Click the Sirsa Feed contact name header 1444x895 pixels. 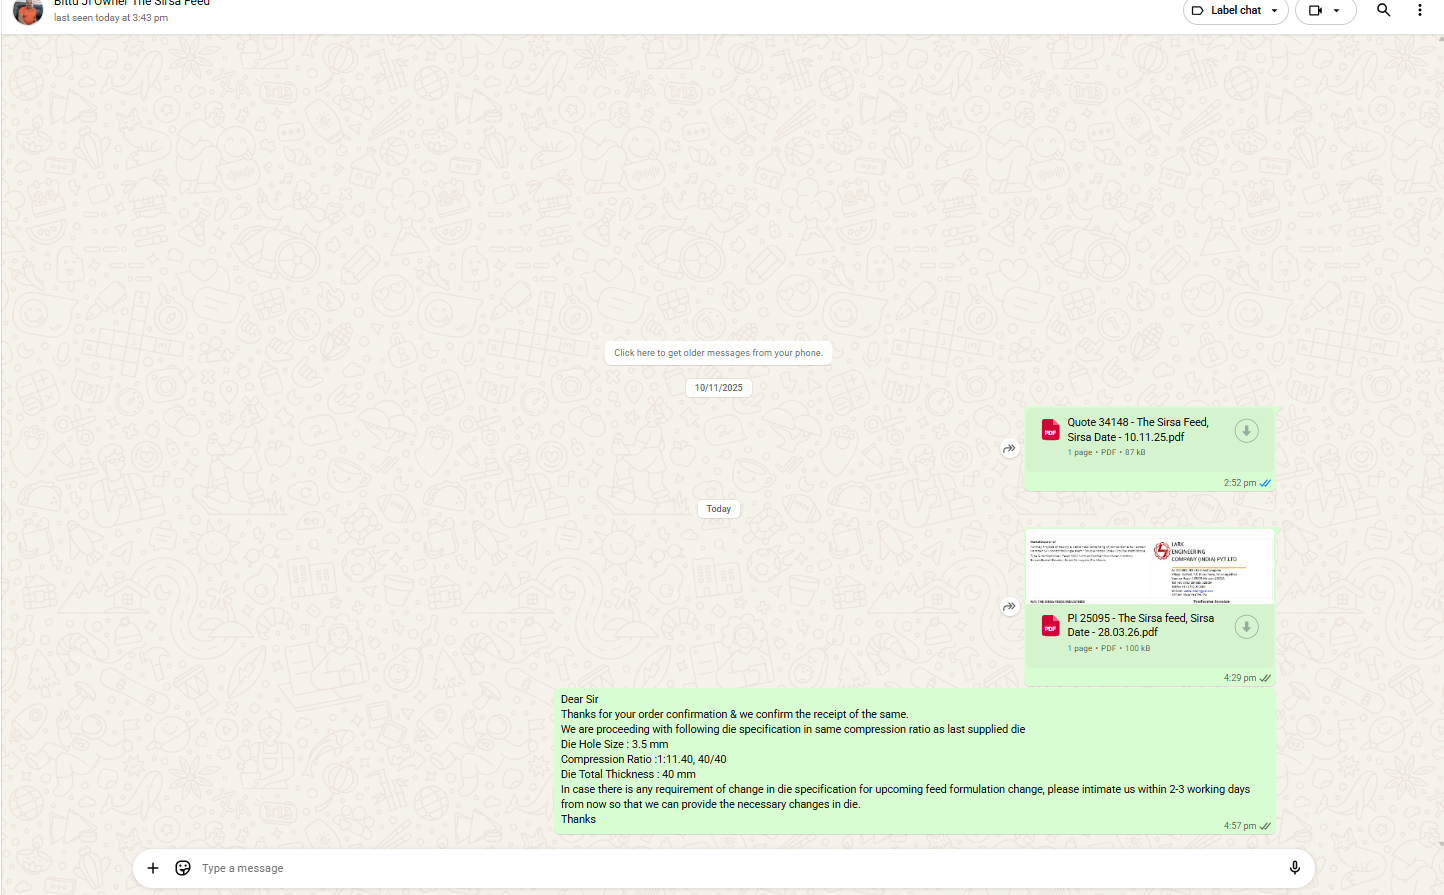132,4
